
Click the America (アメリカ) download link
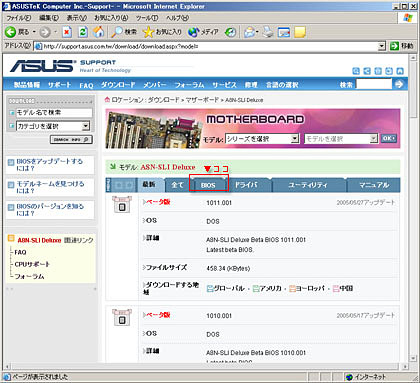267,288
